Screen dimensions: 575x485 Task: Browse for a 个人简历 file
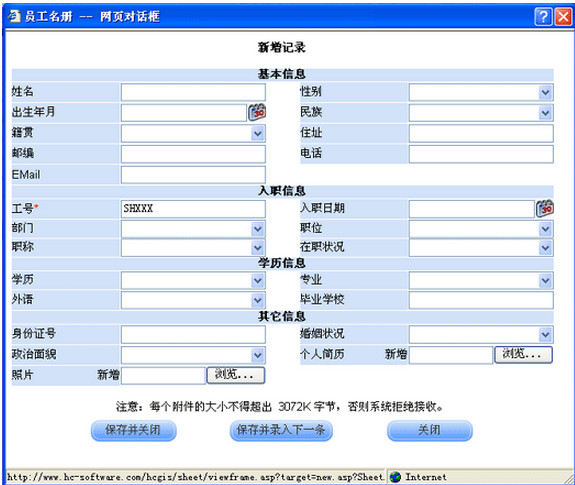523,354
